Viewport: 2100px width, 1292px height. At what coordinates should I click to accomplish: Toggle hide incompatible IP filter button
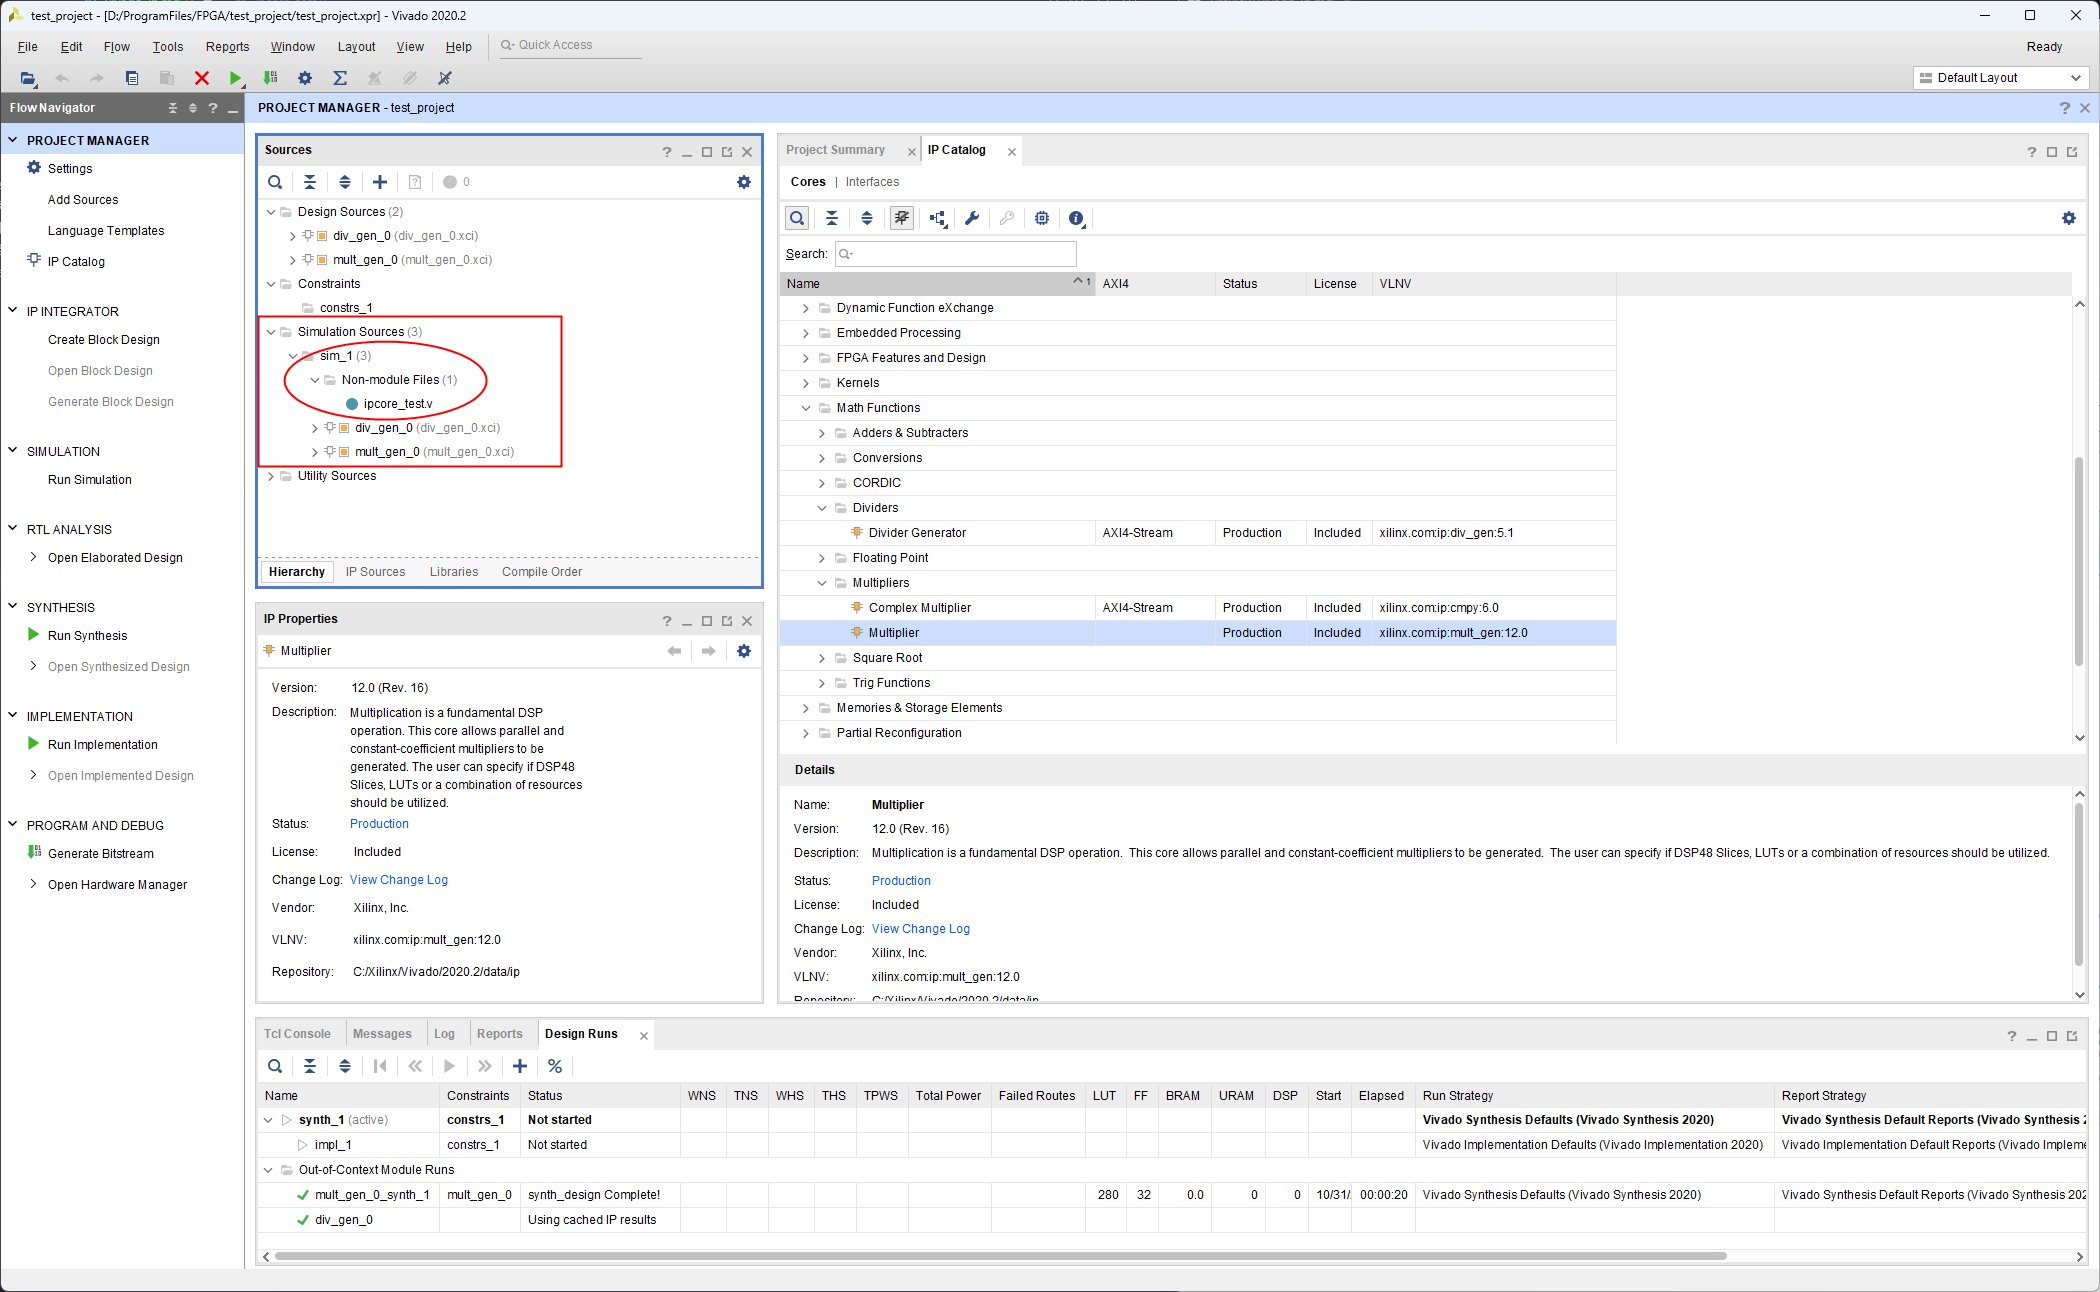tap(901, 218)
